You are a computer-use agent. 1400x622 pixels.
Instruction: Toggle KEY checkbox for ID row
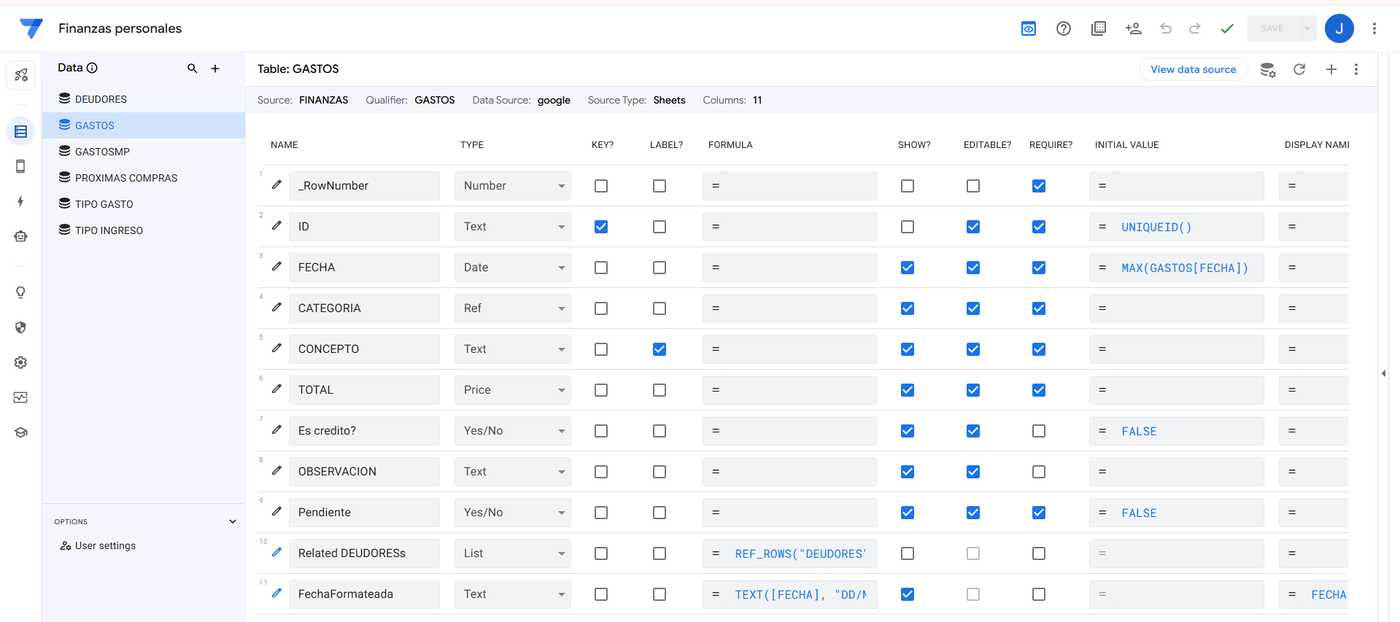point(601,227)
